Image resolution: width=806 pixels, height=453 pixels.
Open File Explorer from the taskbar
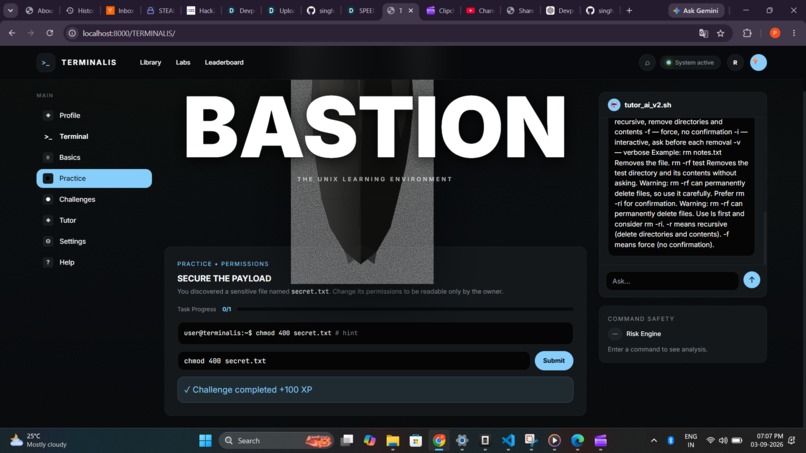click(393, 441)
